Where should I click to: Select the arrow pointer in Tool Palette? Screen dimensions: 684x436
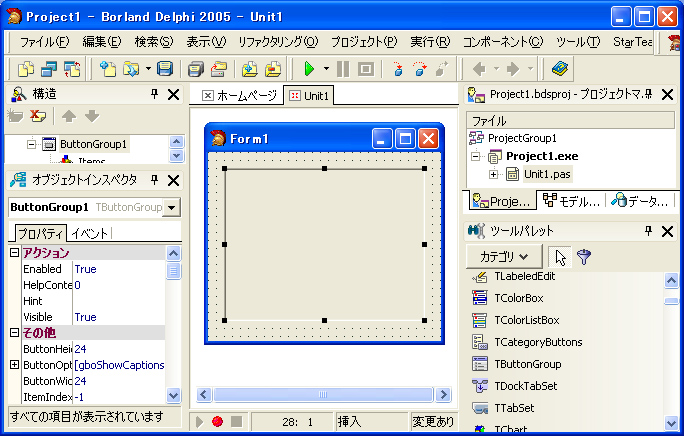coord(561,257)
